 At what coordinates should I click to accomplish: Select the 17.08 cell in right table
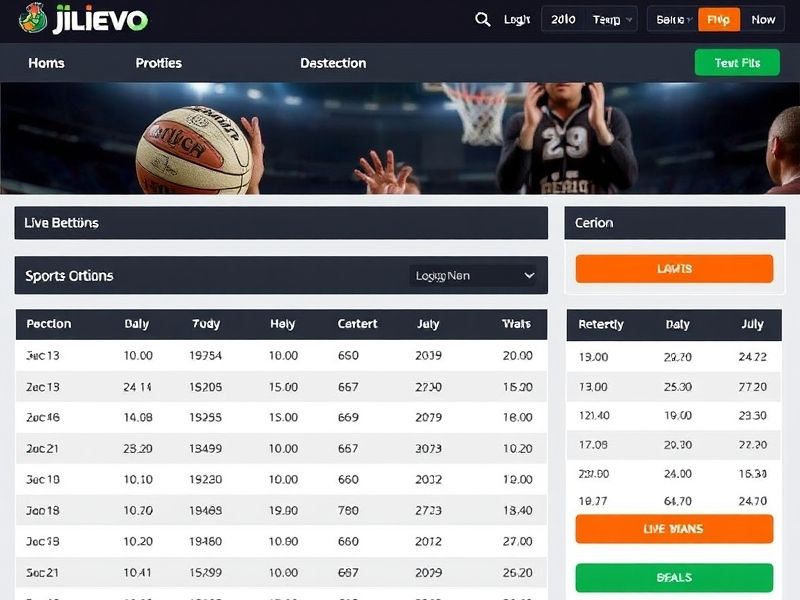point(593,445)
